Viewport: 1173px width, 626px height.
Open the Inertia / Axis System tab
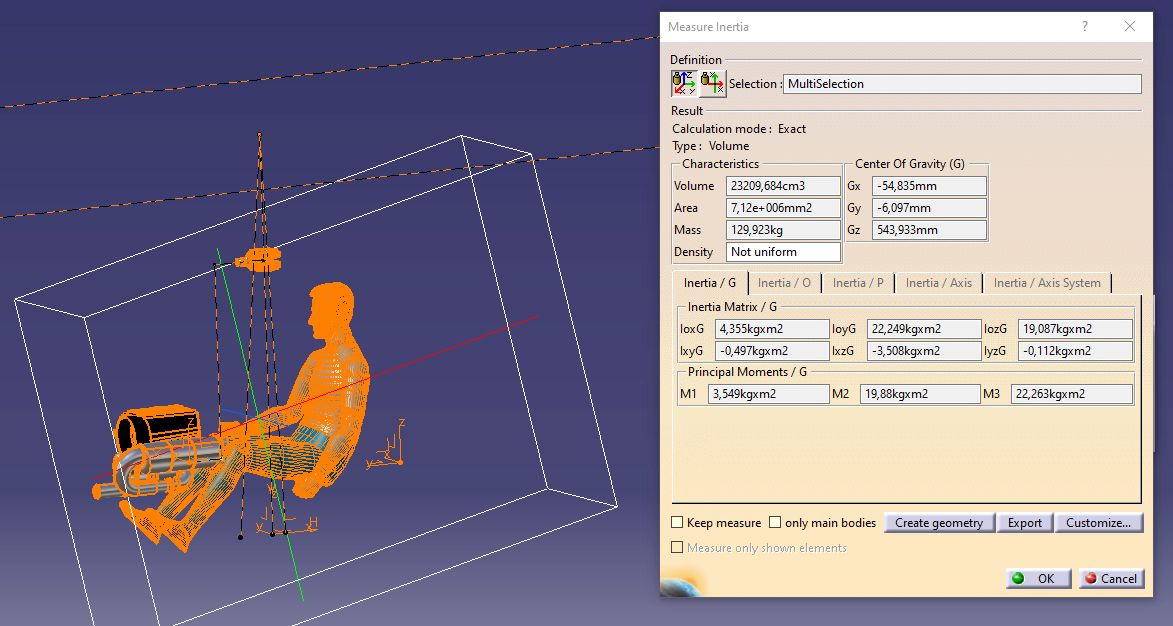tap(1046, 283)
